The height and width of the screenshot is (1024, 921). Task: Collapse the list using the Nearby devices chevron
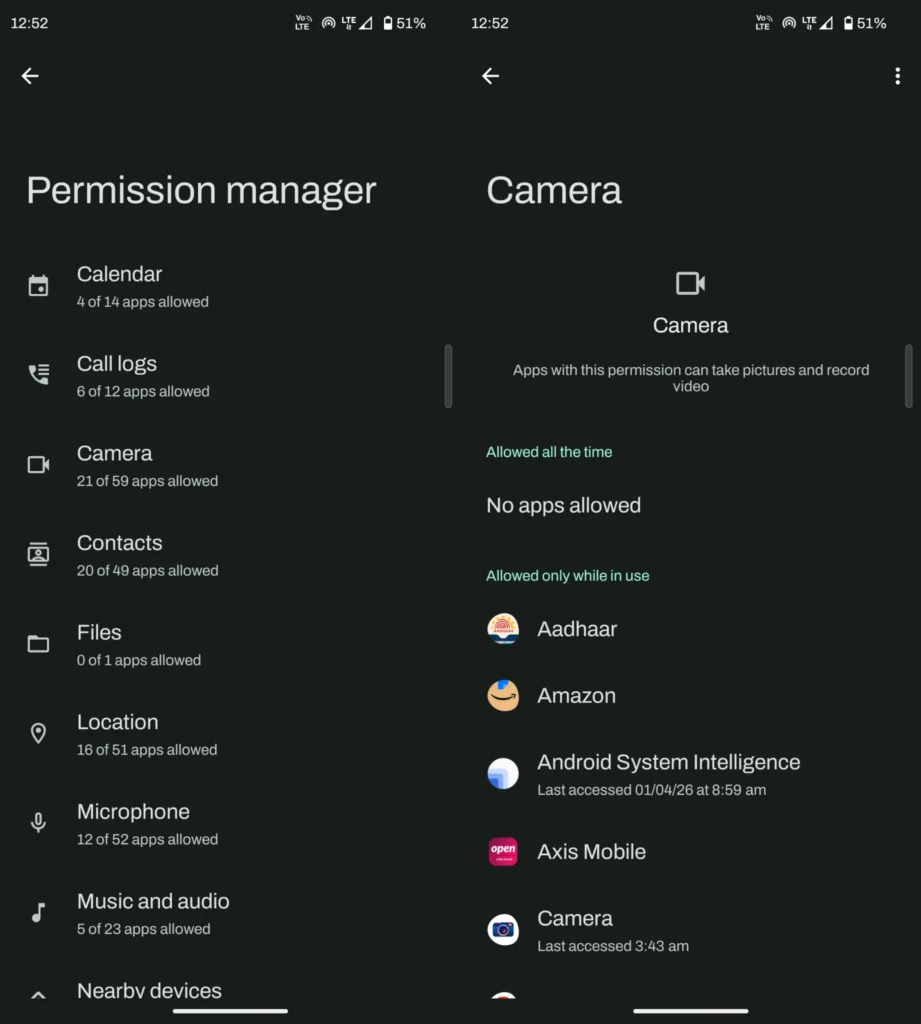pos(38,994)
